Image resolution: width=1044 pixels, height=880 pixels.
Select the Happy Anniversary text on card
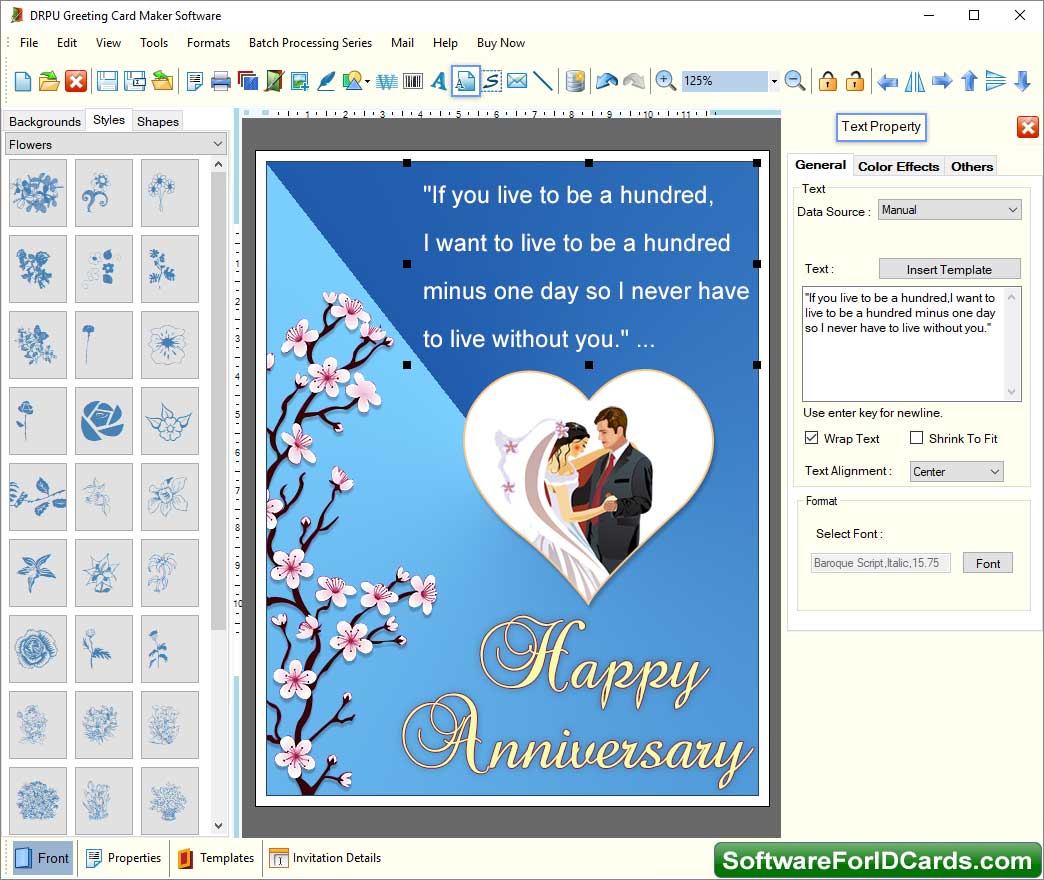tap(578, 702)
